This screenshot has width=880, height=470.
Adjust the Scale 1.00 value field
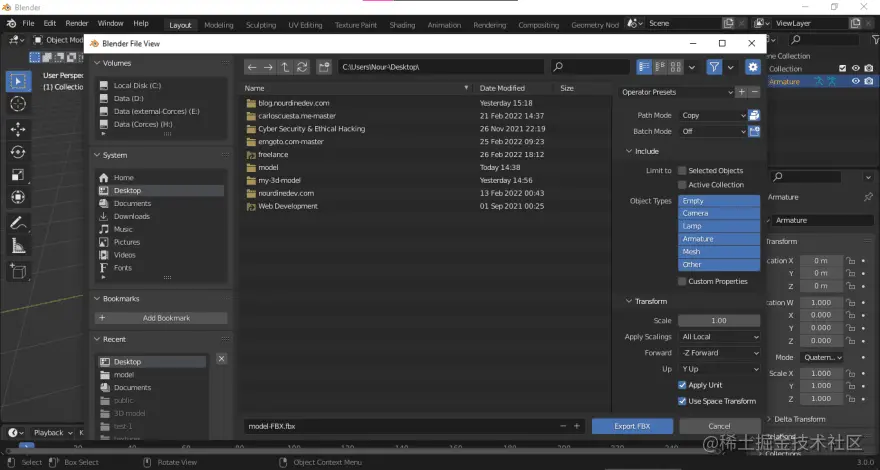coord(719,321)
